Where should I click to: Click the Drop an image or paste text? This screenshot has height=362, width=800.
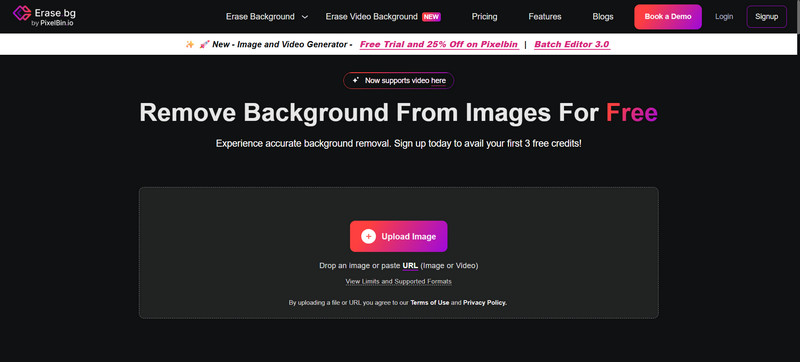pyautogui.click(x=360, y=266)
